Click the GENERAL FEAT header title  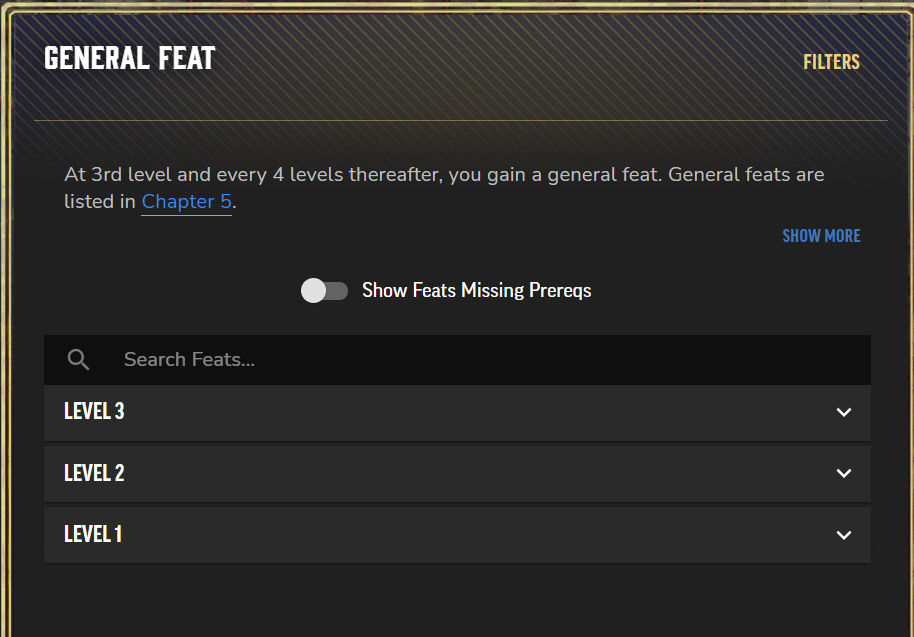click(129, 58)
